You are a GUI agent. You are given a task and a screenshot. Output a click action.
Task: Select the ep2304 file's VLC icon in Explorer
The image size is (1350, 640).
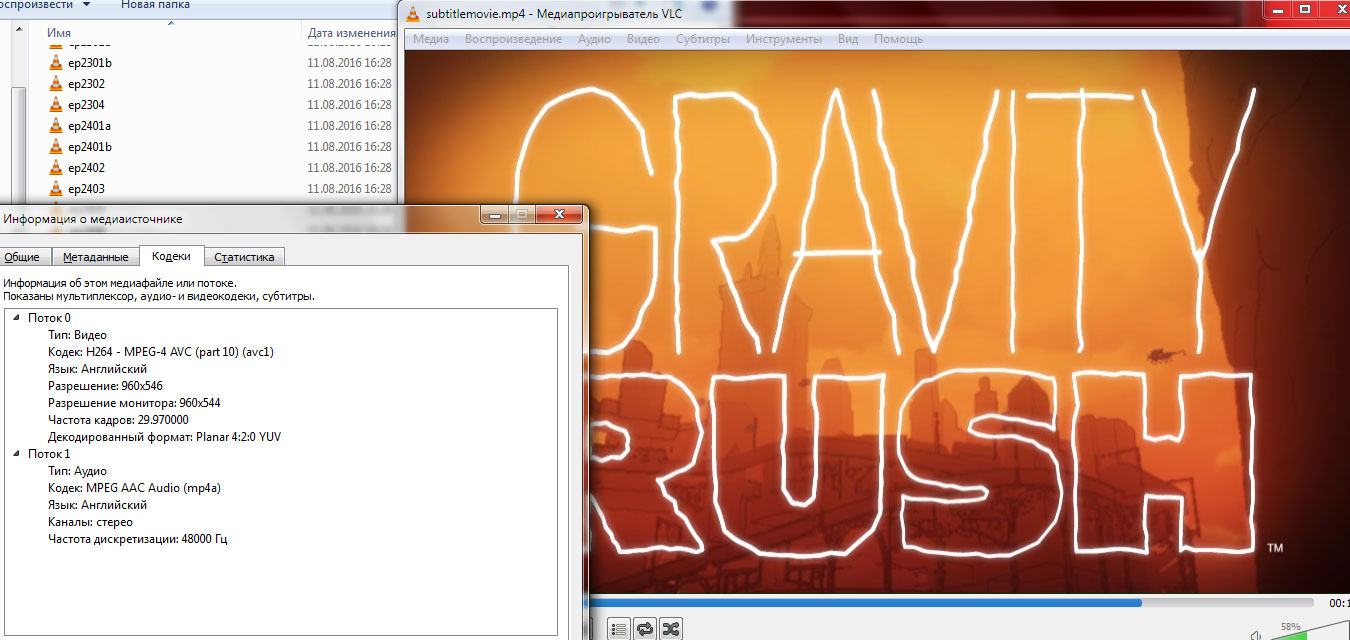(56, 105)
